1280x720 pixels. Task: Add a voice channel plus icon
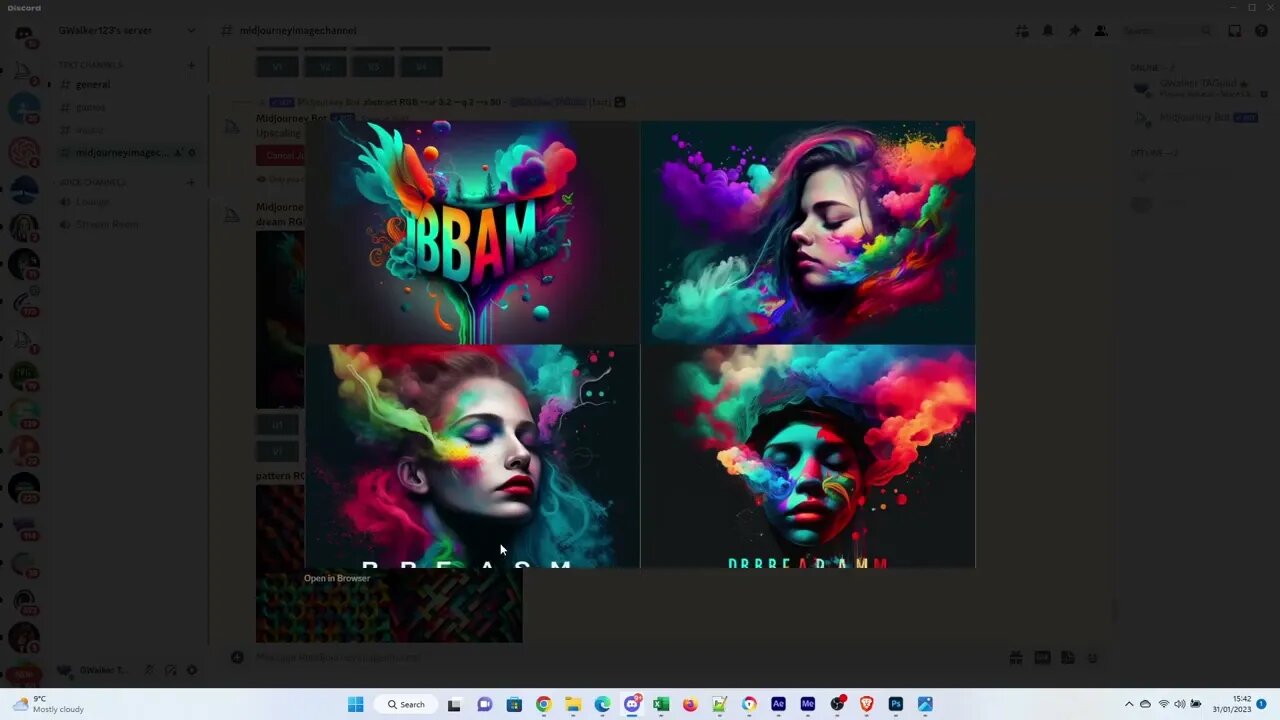click(191, 182)
